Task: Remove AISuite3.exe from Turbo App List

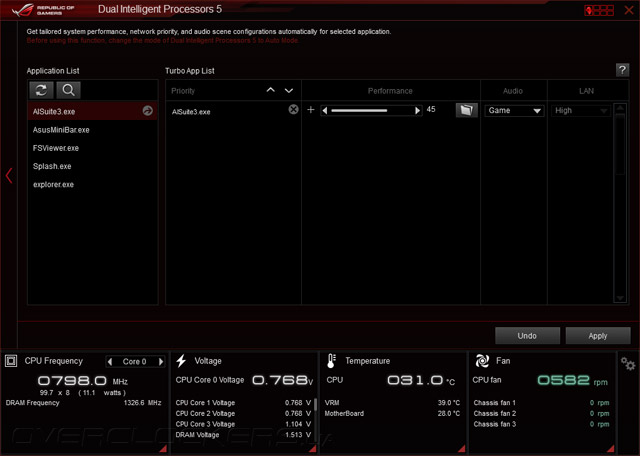Action: [293, 109]
